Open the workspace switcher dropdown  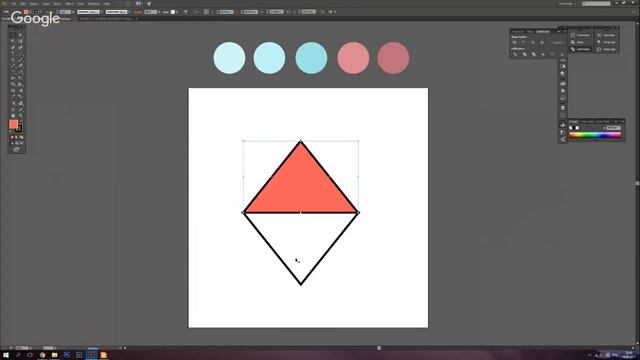pyautogui.click(x=567, y=3)
